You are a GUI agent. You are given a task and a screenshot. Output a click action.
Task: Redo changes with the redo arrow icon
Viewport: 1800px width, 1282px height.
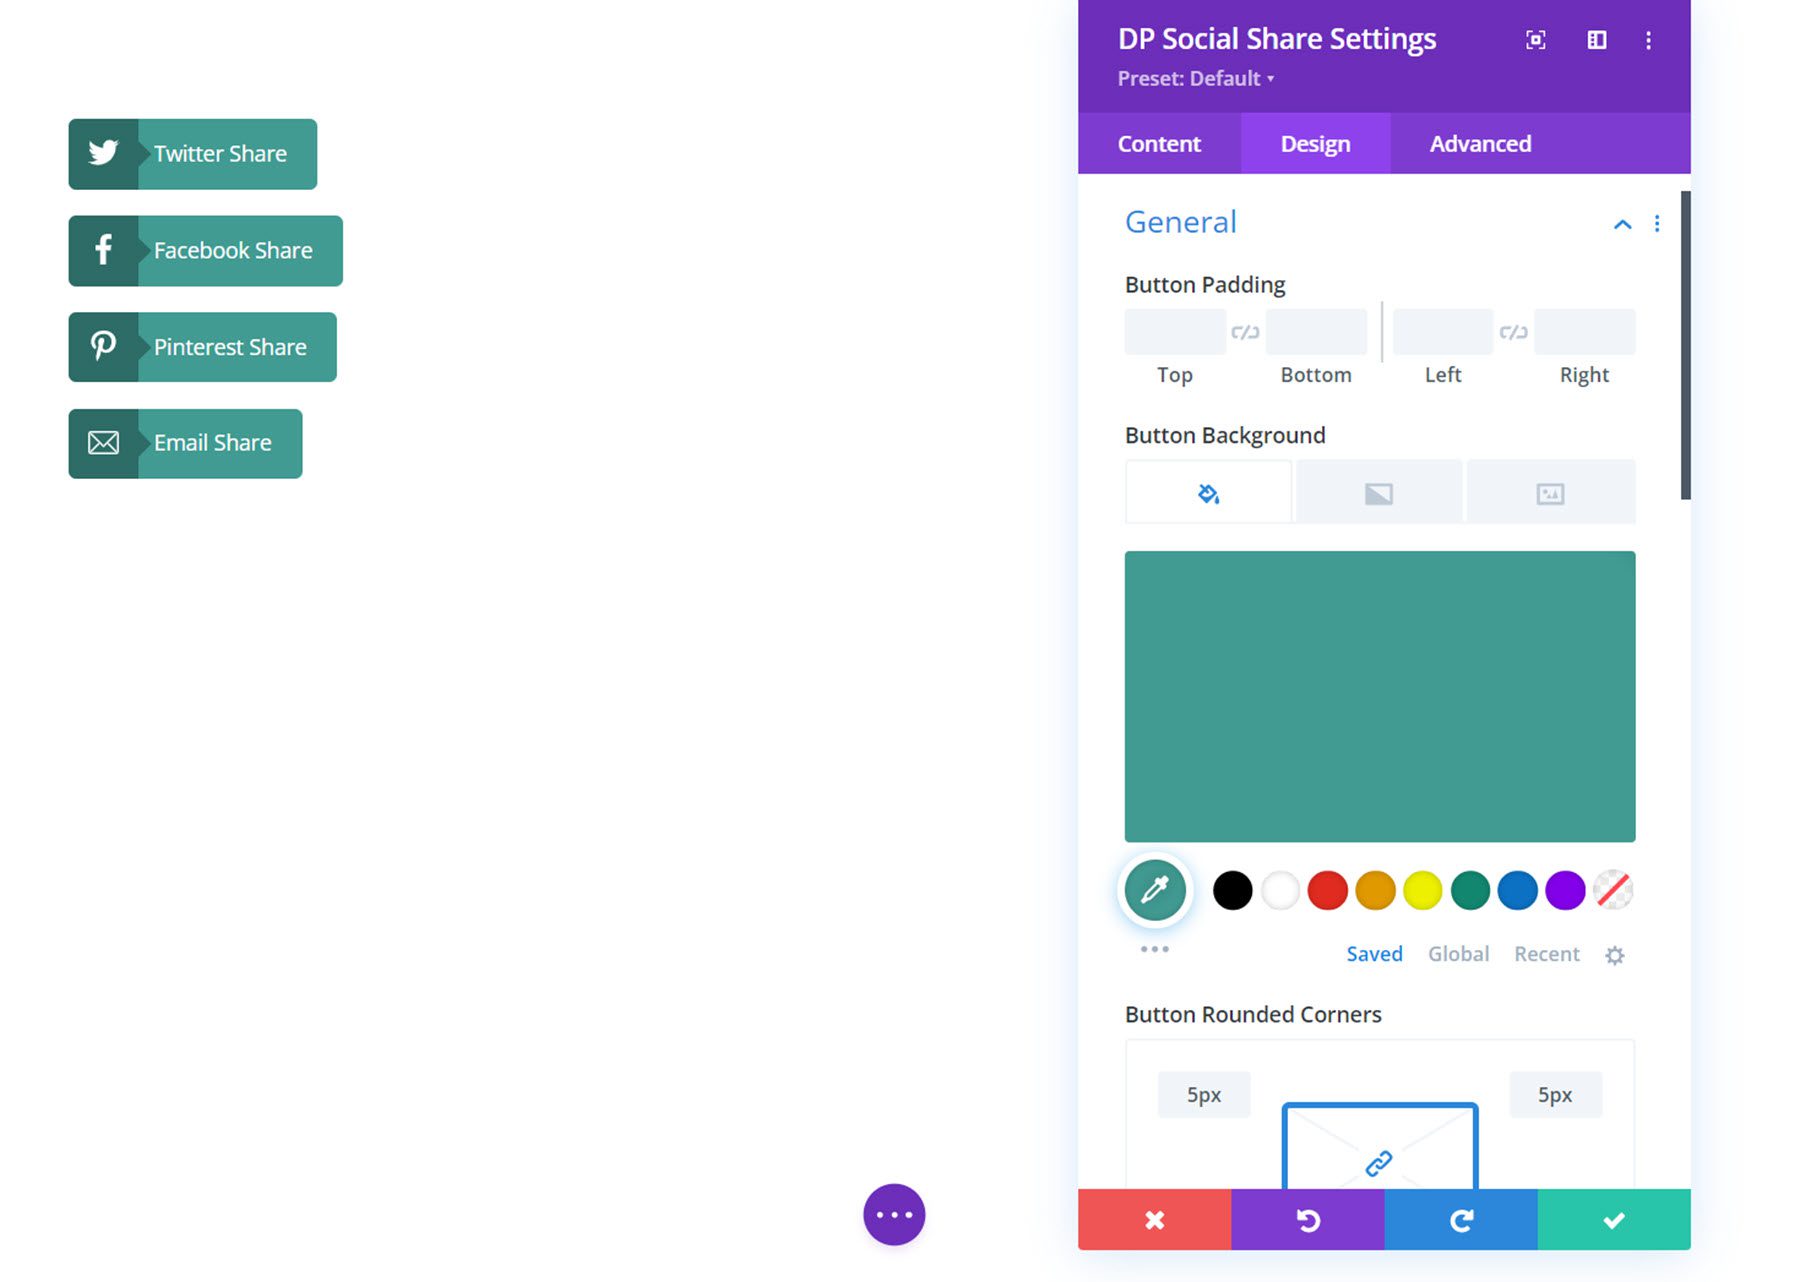click(x=1461, y=1220)
